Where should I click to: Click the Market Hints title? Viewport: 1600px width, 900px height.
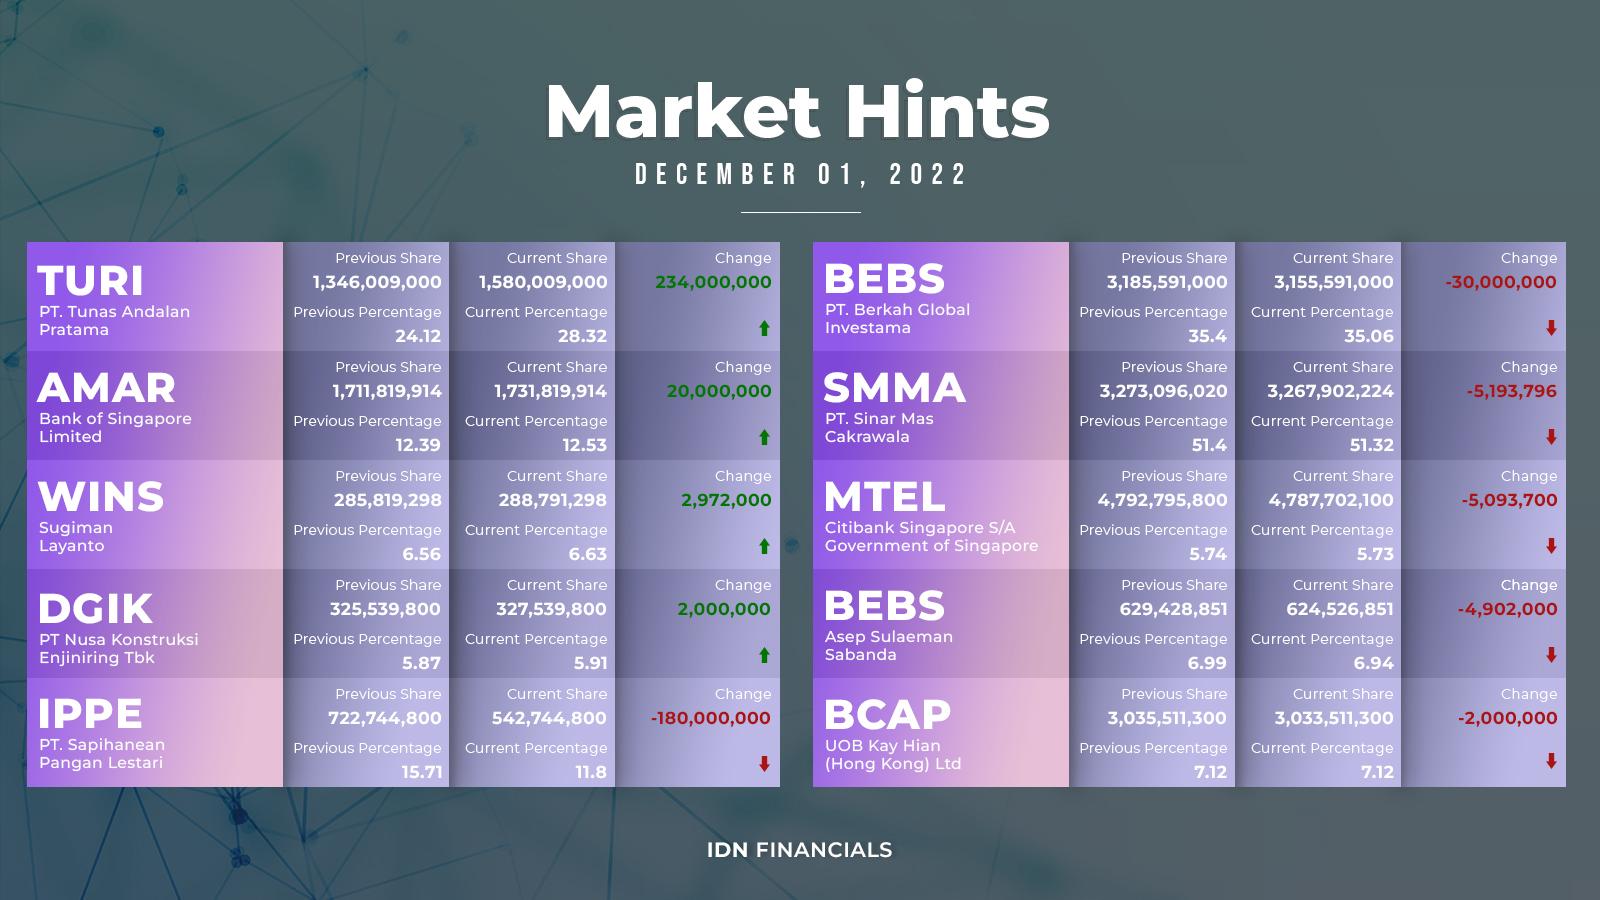798,111
